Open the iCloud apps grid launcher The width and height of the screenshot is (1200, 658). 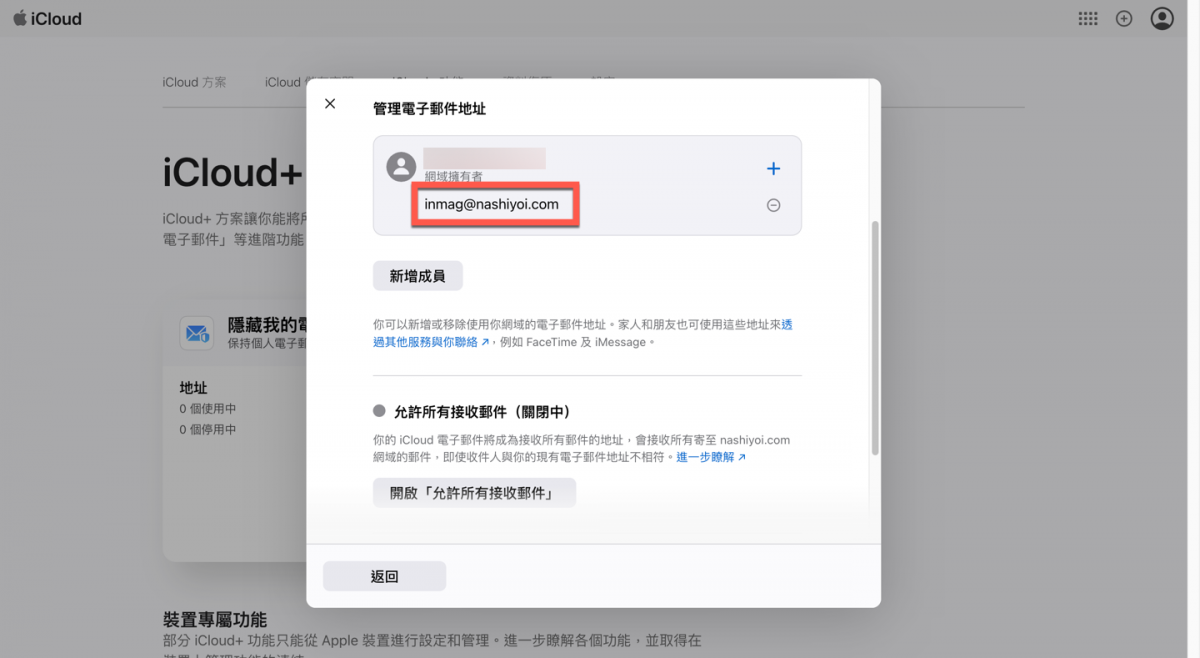pos(1088,18)
